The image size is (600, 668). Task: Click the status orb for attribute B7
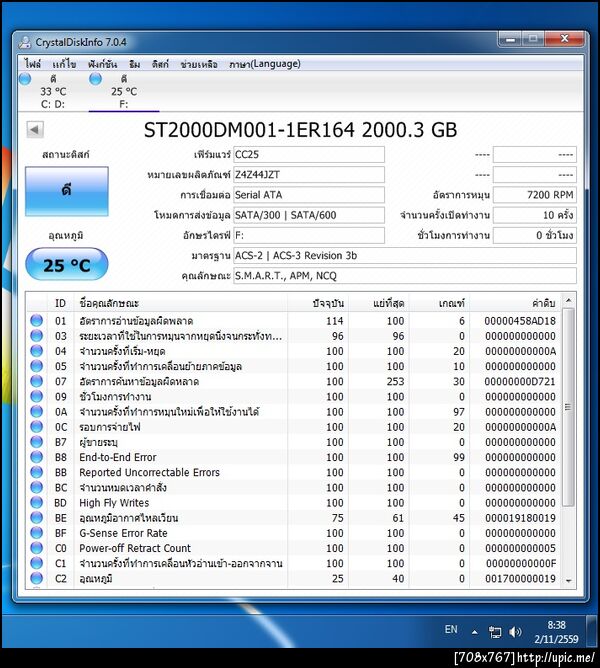(37, 442)
